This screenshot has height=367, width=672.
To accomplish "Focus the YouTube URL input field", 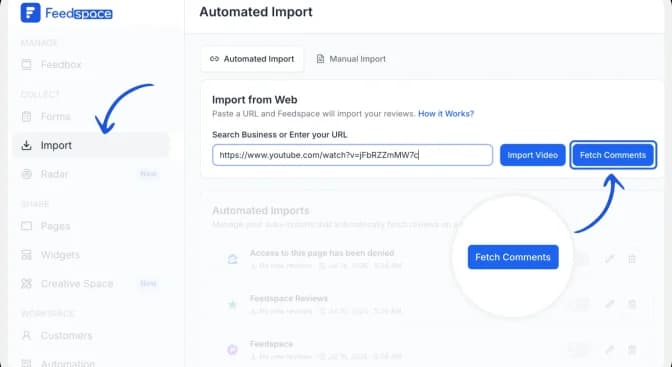I will tap(352, 155).
